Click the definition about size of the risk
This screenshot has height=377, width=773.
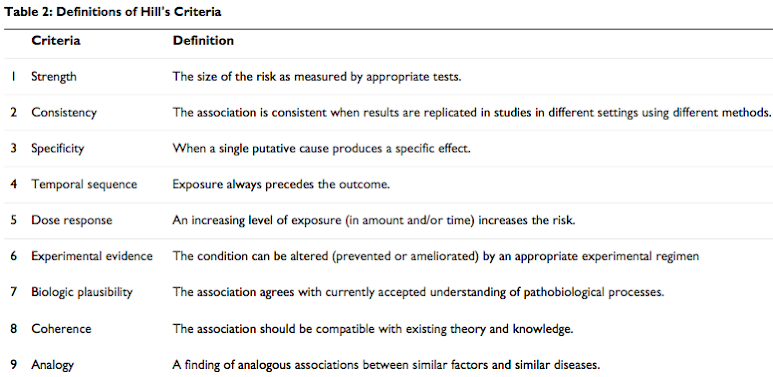click(x=316, y=77)
